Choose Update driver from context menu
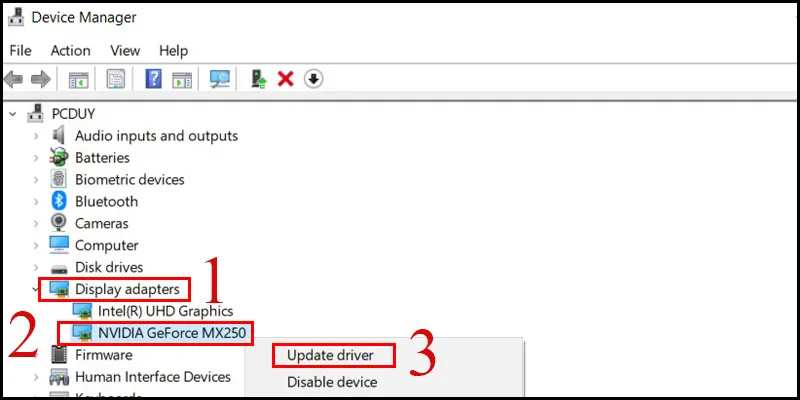This screenshot has width=800, height=400. pyautogui.click(x=333, y=355)
